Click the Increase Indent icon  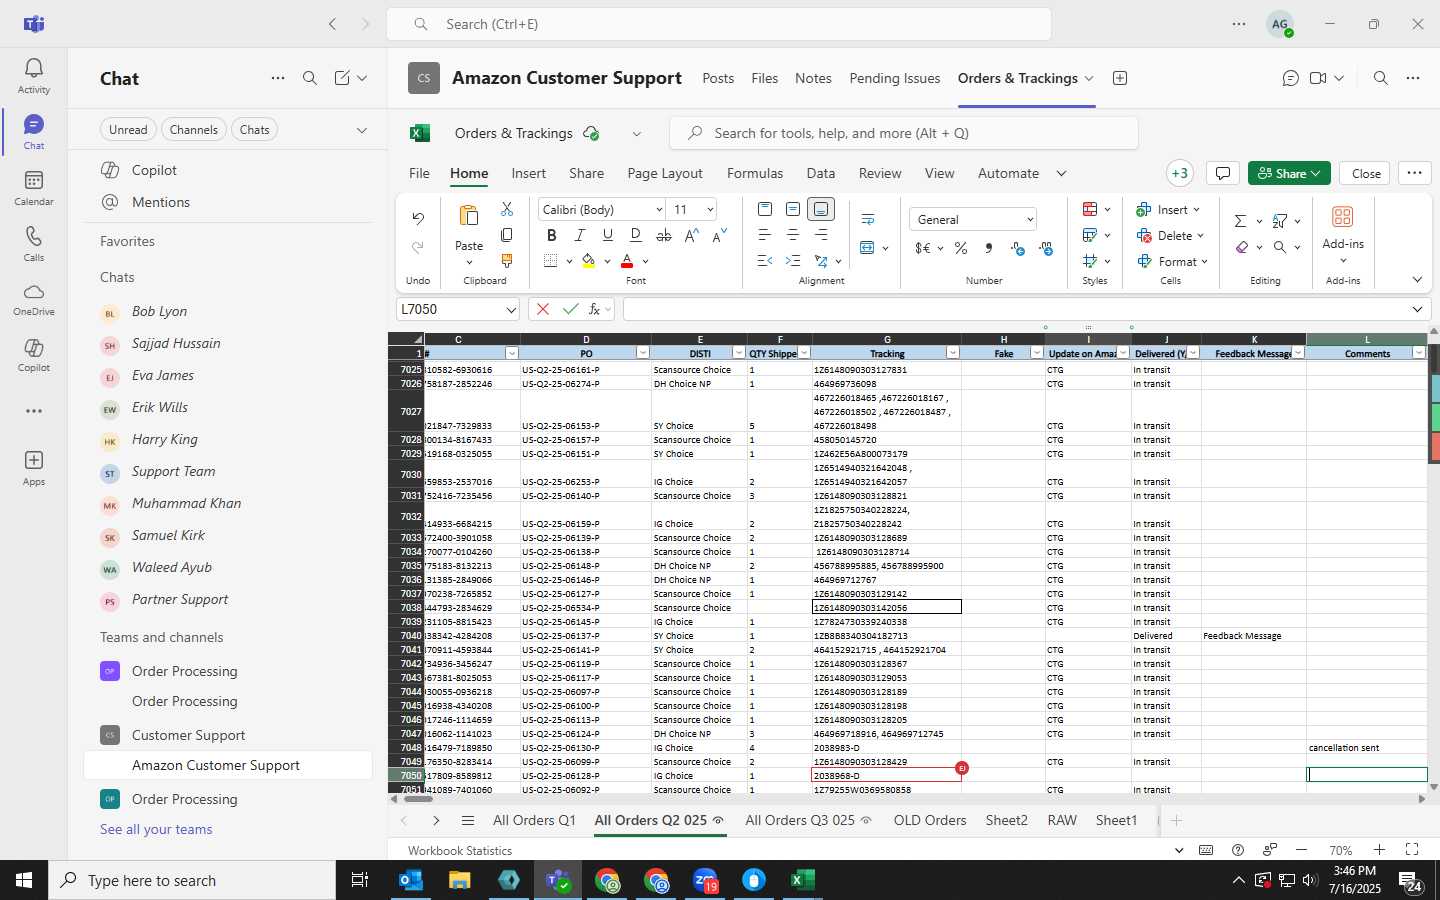click(792, 261)
